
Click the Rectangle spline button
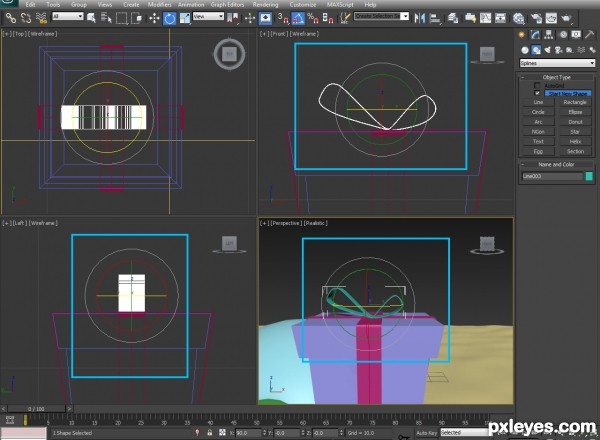[x=575, y=102]
